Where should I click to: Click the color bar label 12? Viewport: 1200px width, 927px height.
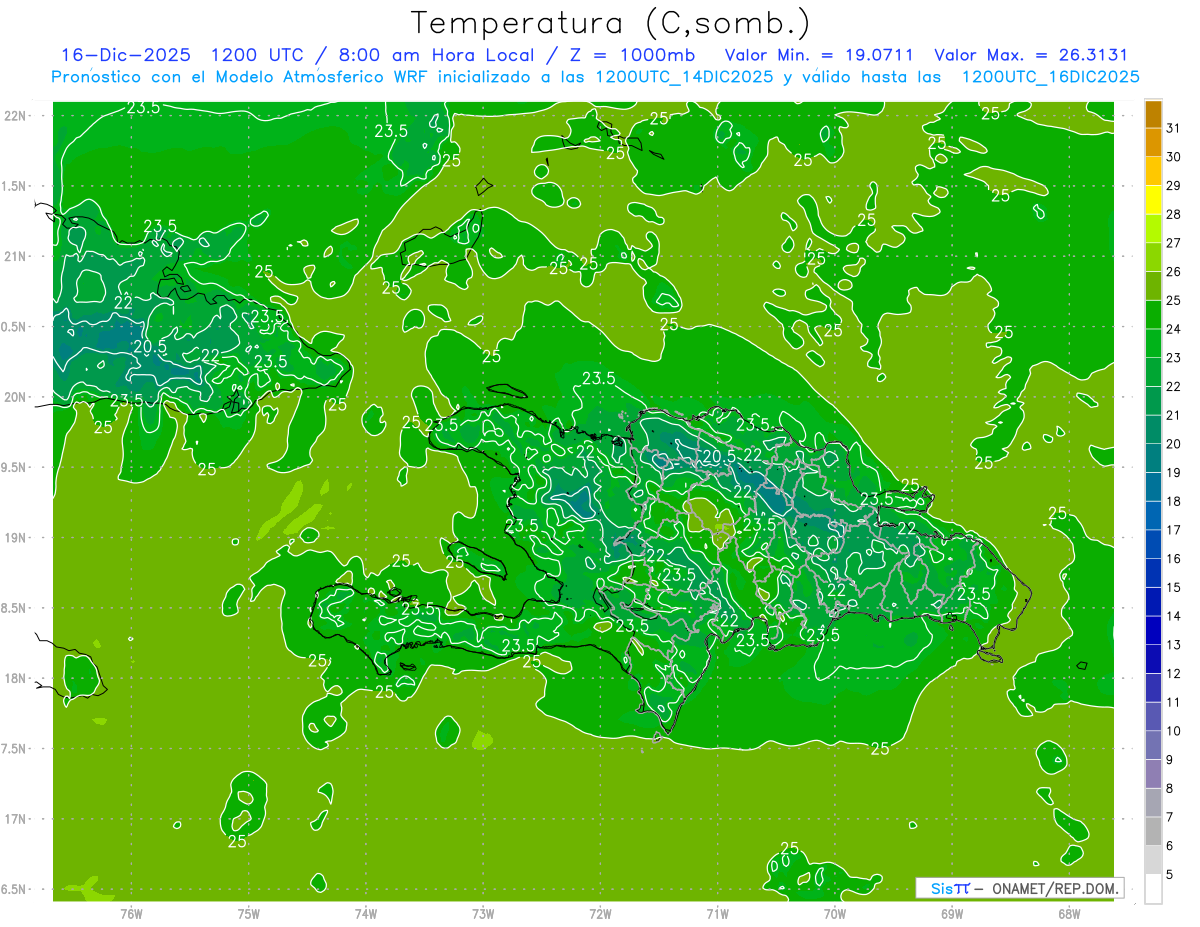pyautogui.click(x=1174, y=674)
